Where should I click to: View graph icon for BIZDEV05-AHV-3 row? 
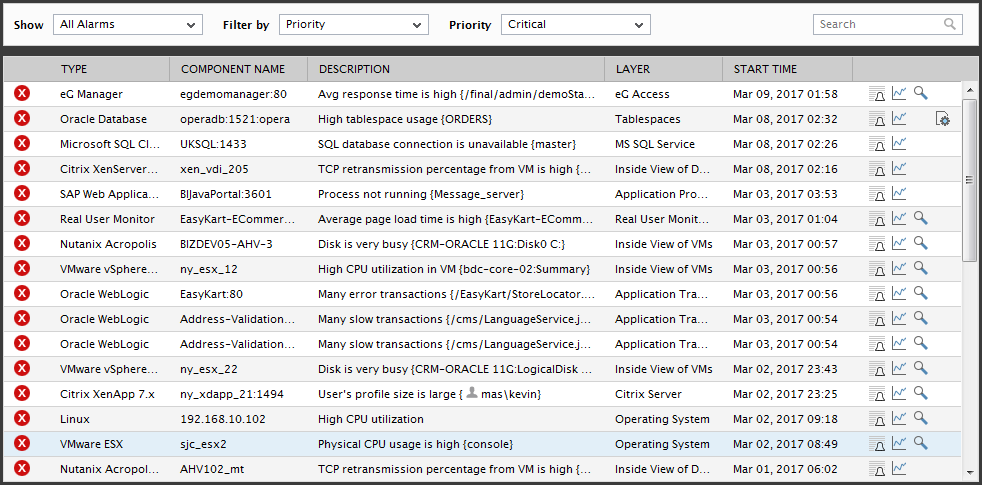[899, 244]
